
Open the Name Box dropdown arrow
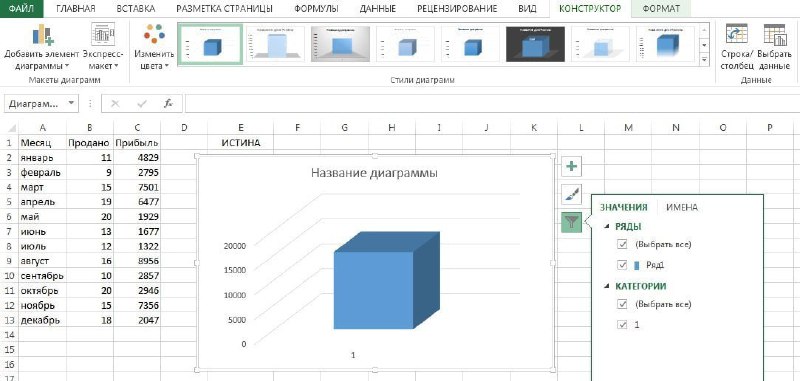[x=71, y=103]
